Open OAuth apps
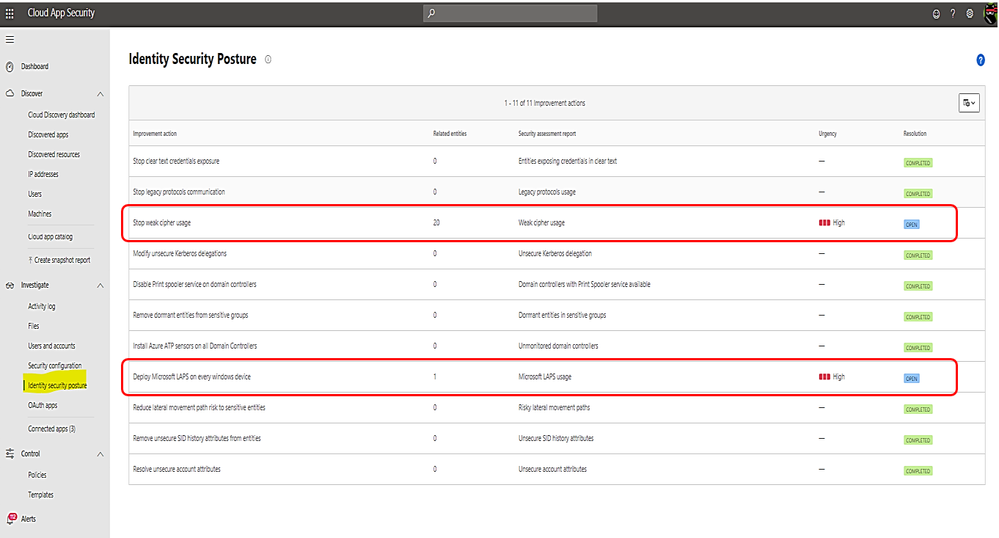This screenshot has height=538, width=999. pos(42,405)
